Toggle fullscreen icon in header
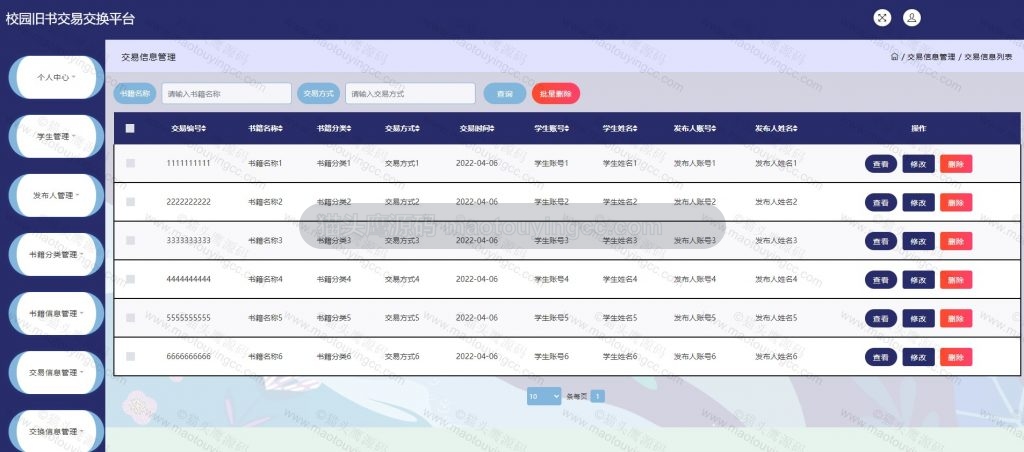This screenshot has width=1024, height=452. click(882, 18)
